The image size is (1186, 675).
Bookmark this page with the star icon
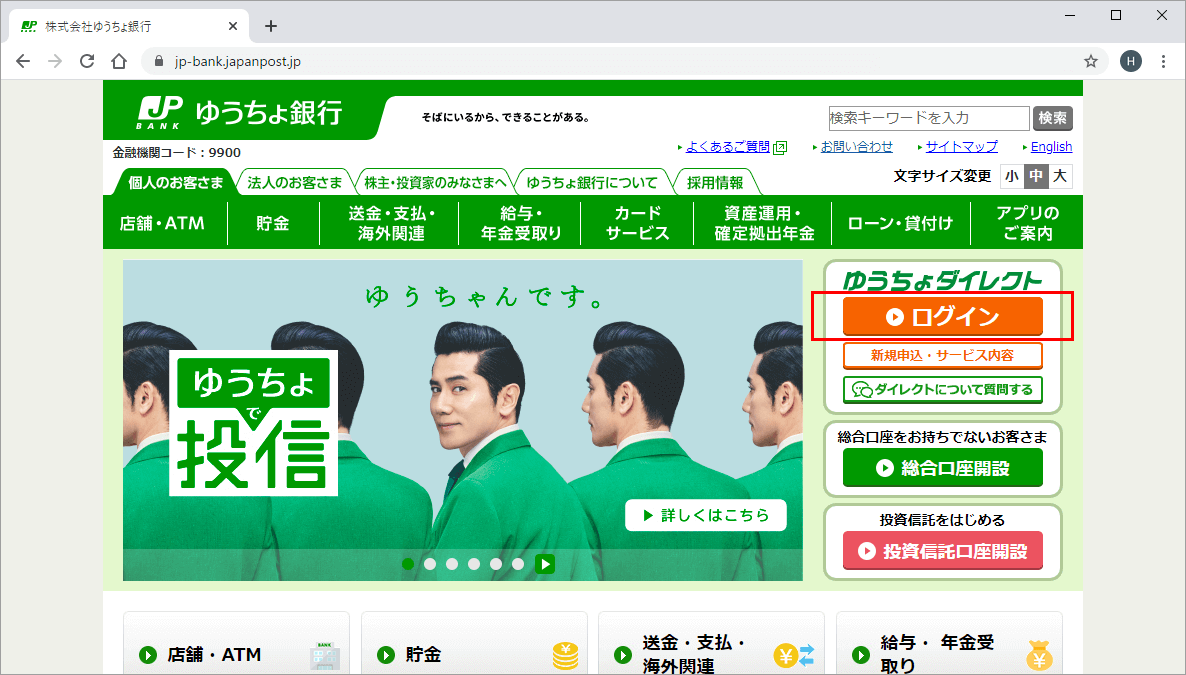pyautogui.click(x=1091, y=61)
